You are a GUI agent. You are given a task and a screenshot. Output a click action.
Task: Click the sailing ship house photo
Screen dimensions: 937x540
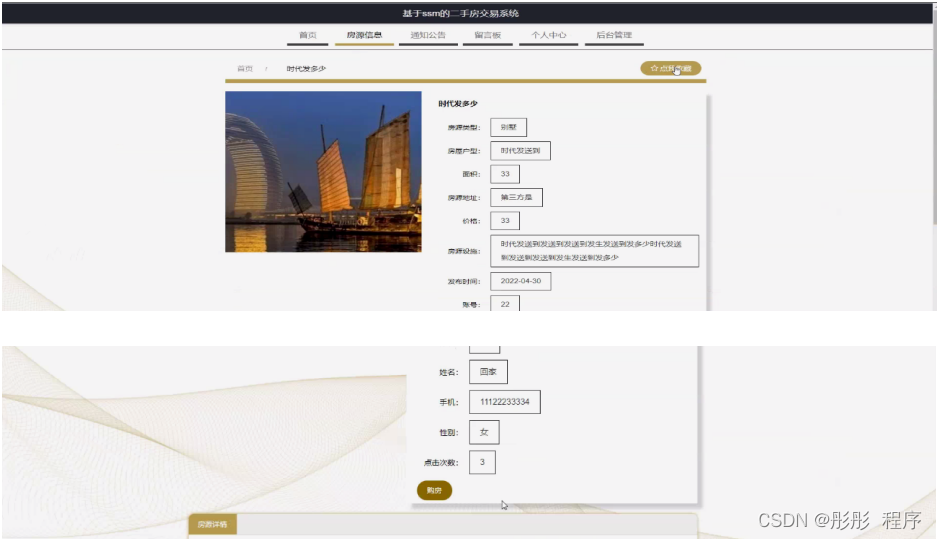[323, 171]
